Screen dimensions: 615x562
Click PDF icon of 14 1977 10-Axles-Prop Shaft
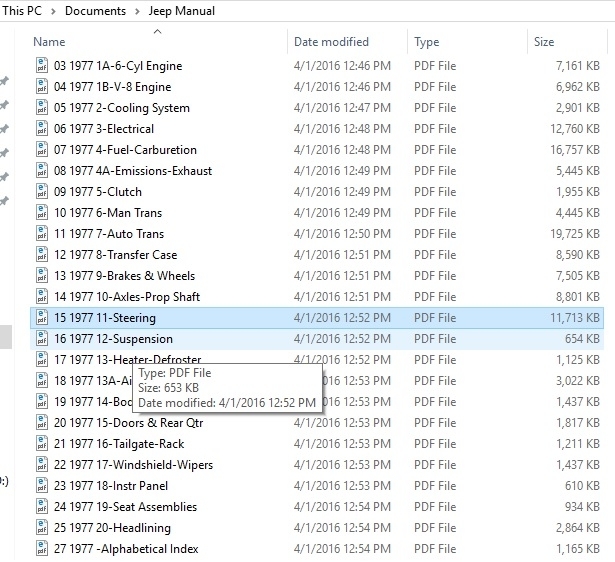tap(42, 296)
